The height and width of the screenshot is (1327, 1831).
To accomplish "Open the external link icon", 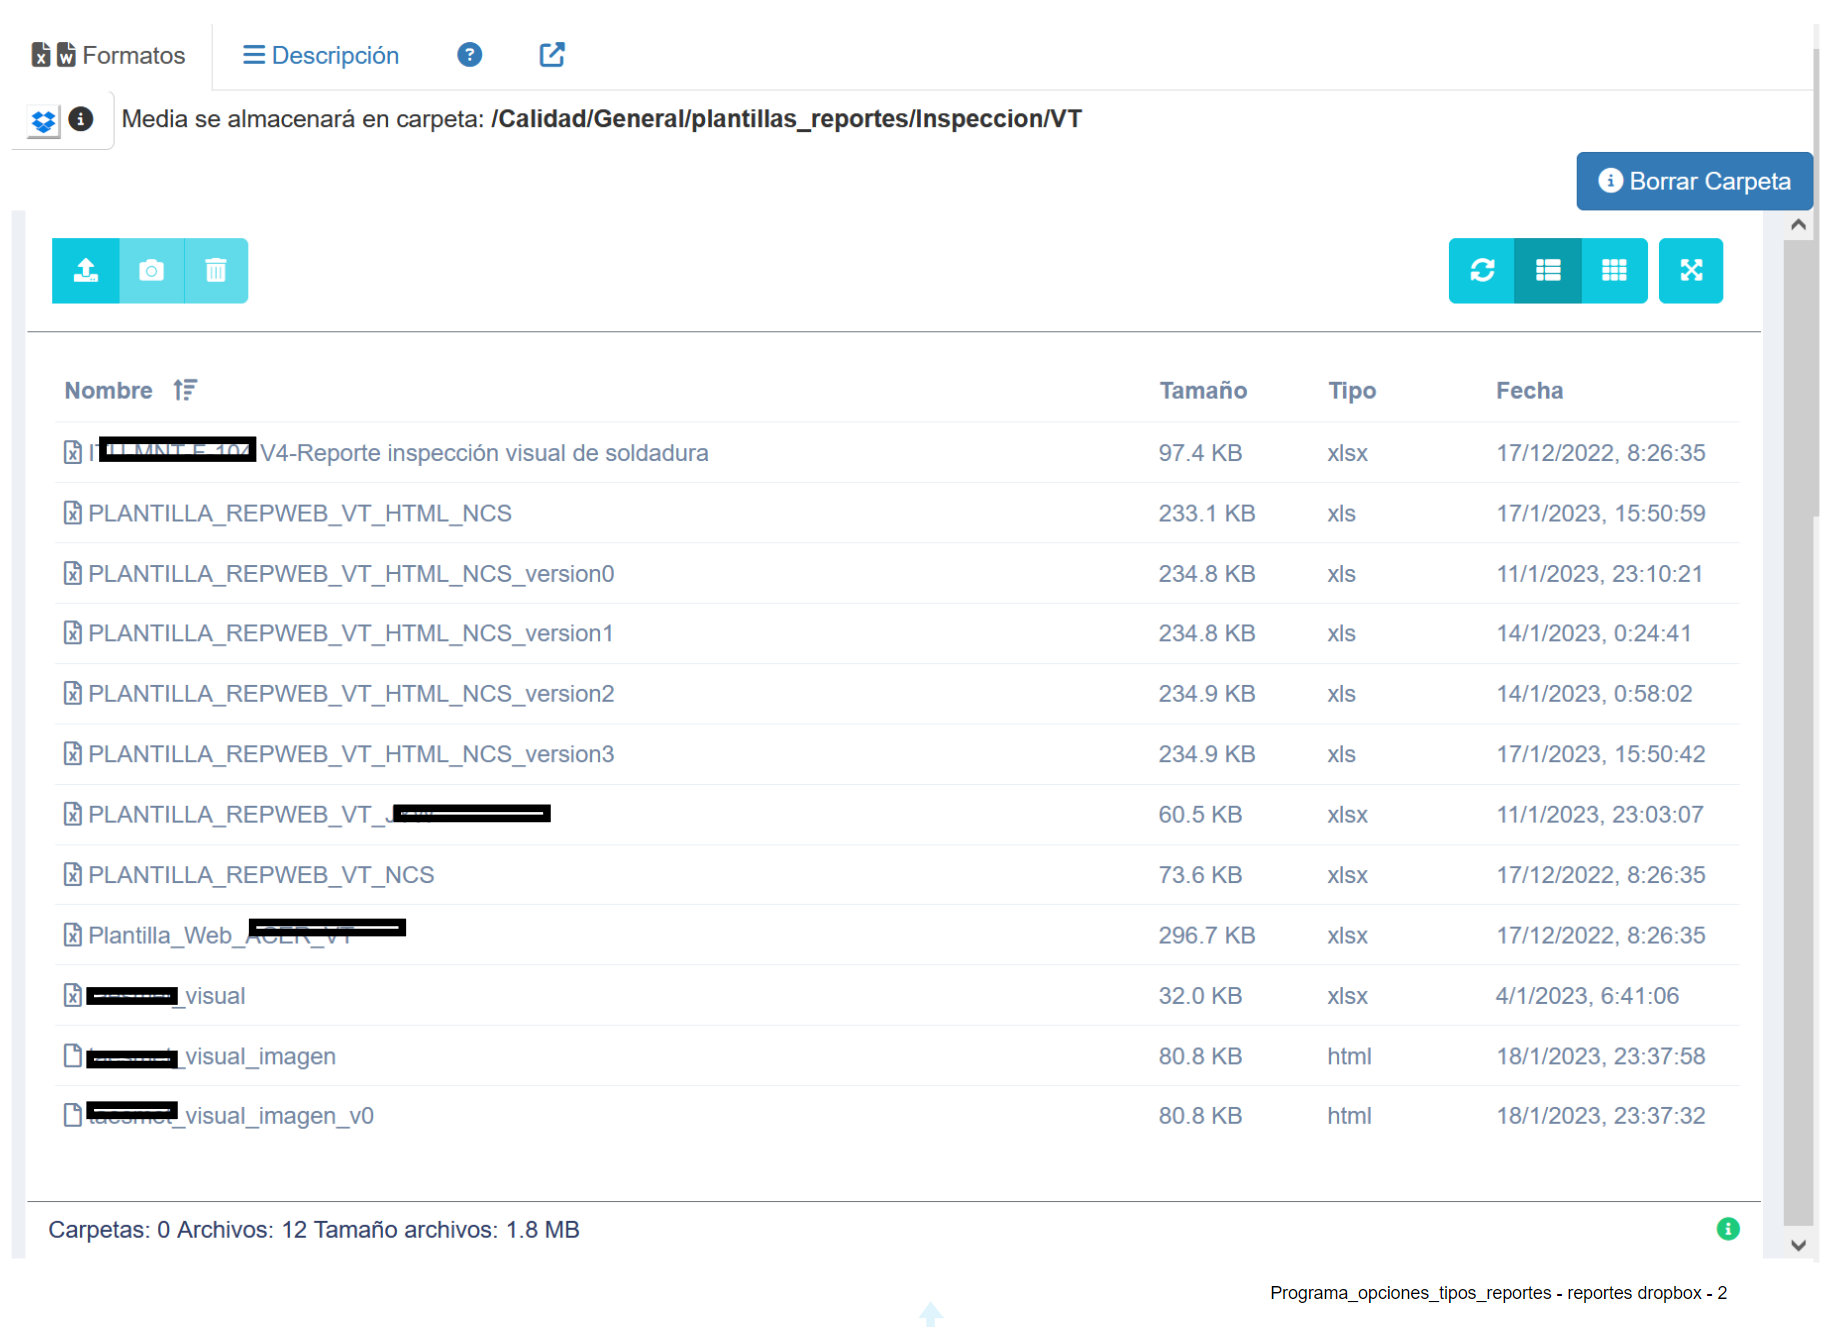I will point(552,55).
